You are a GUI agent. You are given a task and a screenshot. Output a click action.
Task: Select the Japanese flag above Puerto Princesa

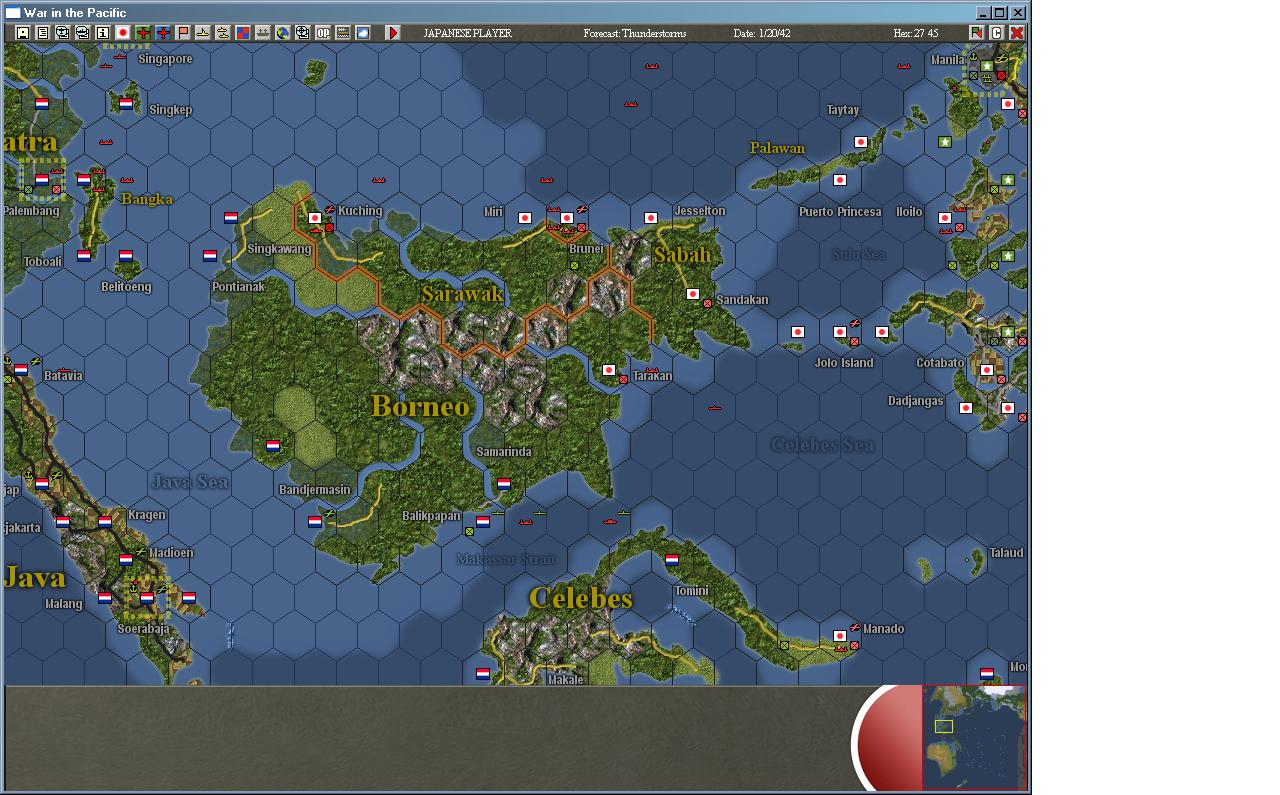(x=840, y=180)
